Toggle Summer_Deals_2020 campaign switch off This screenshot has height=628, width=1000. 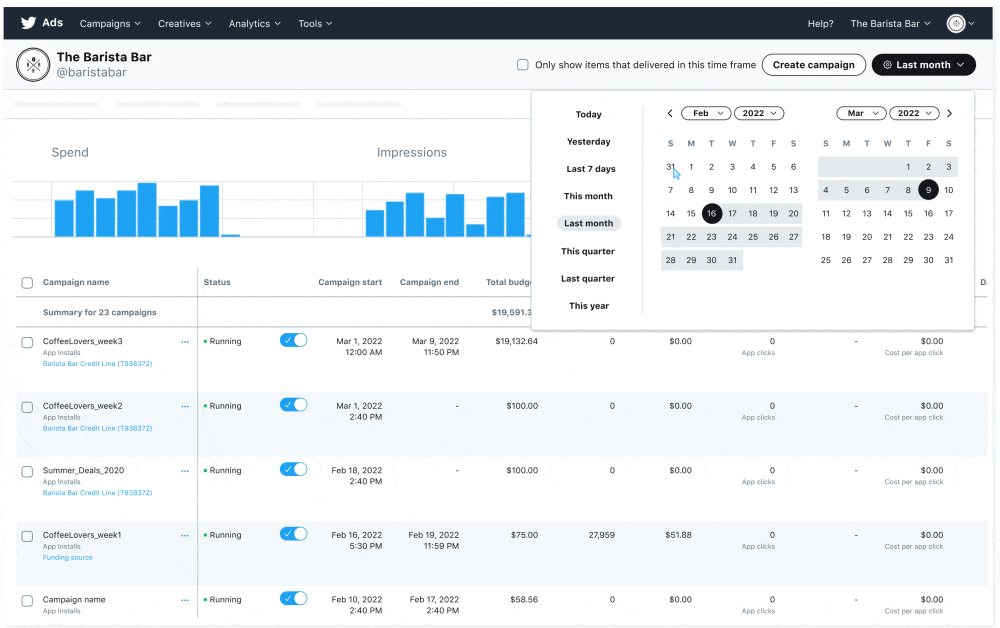point(293,469)
